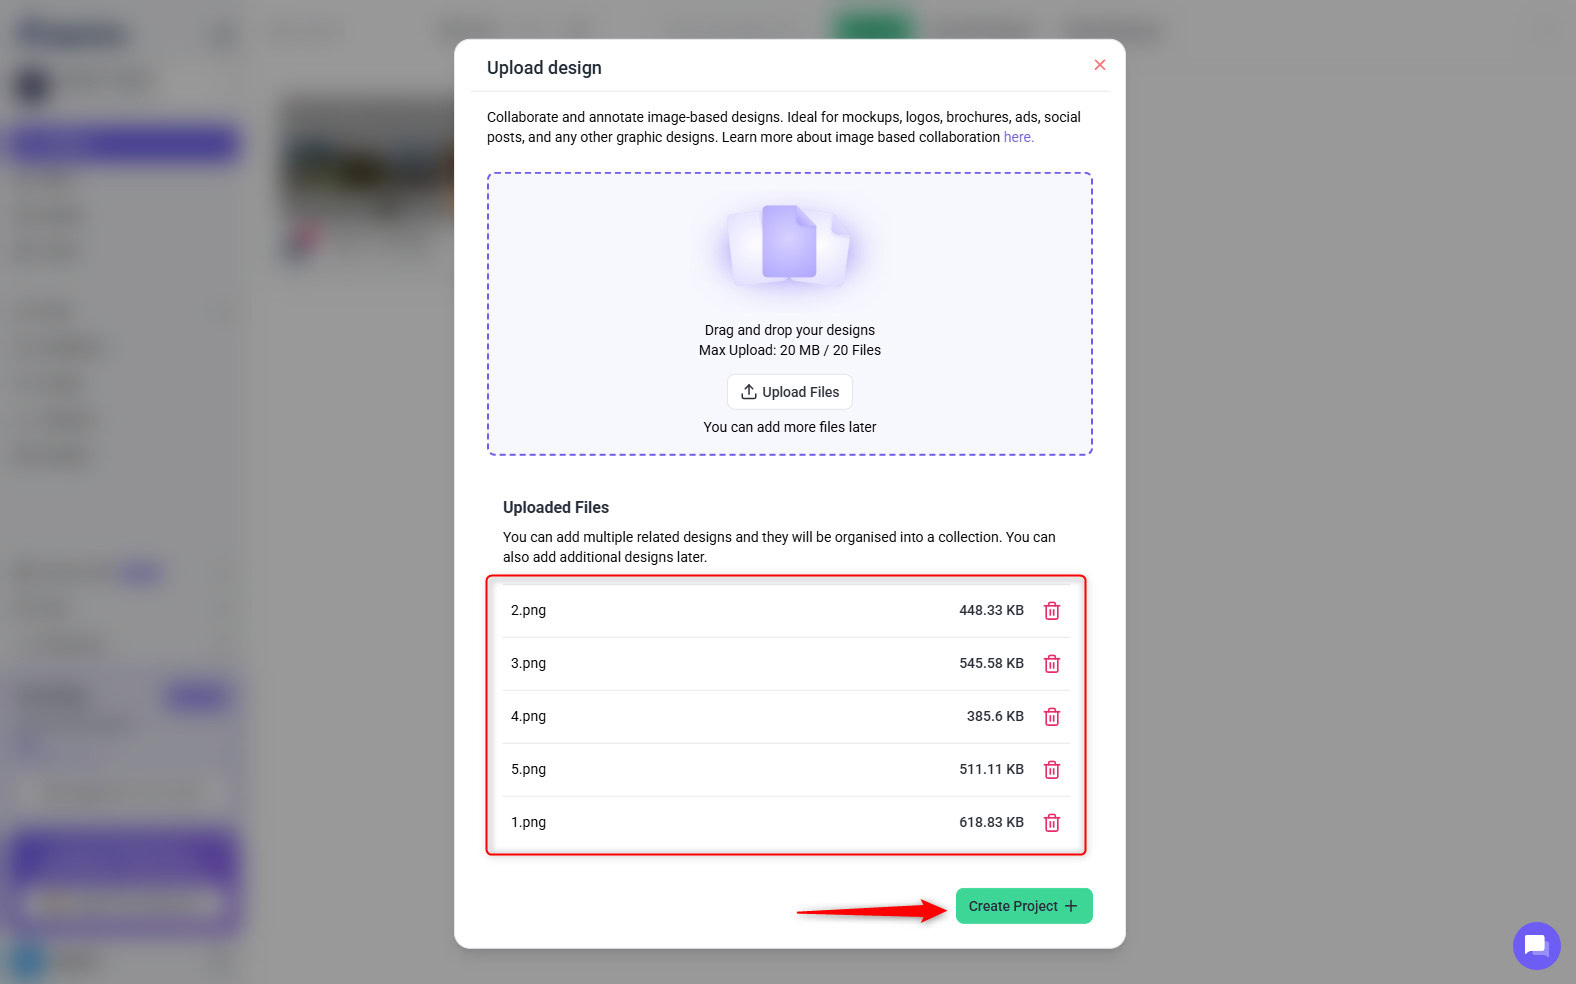Click the 1.png file name
The width and height of the screenshot is (1576, 984).
(528, 822)
